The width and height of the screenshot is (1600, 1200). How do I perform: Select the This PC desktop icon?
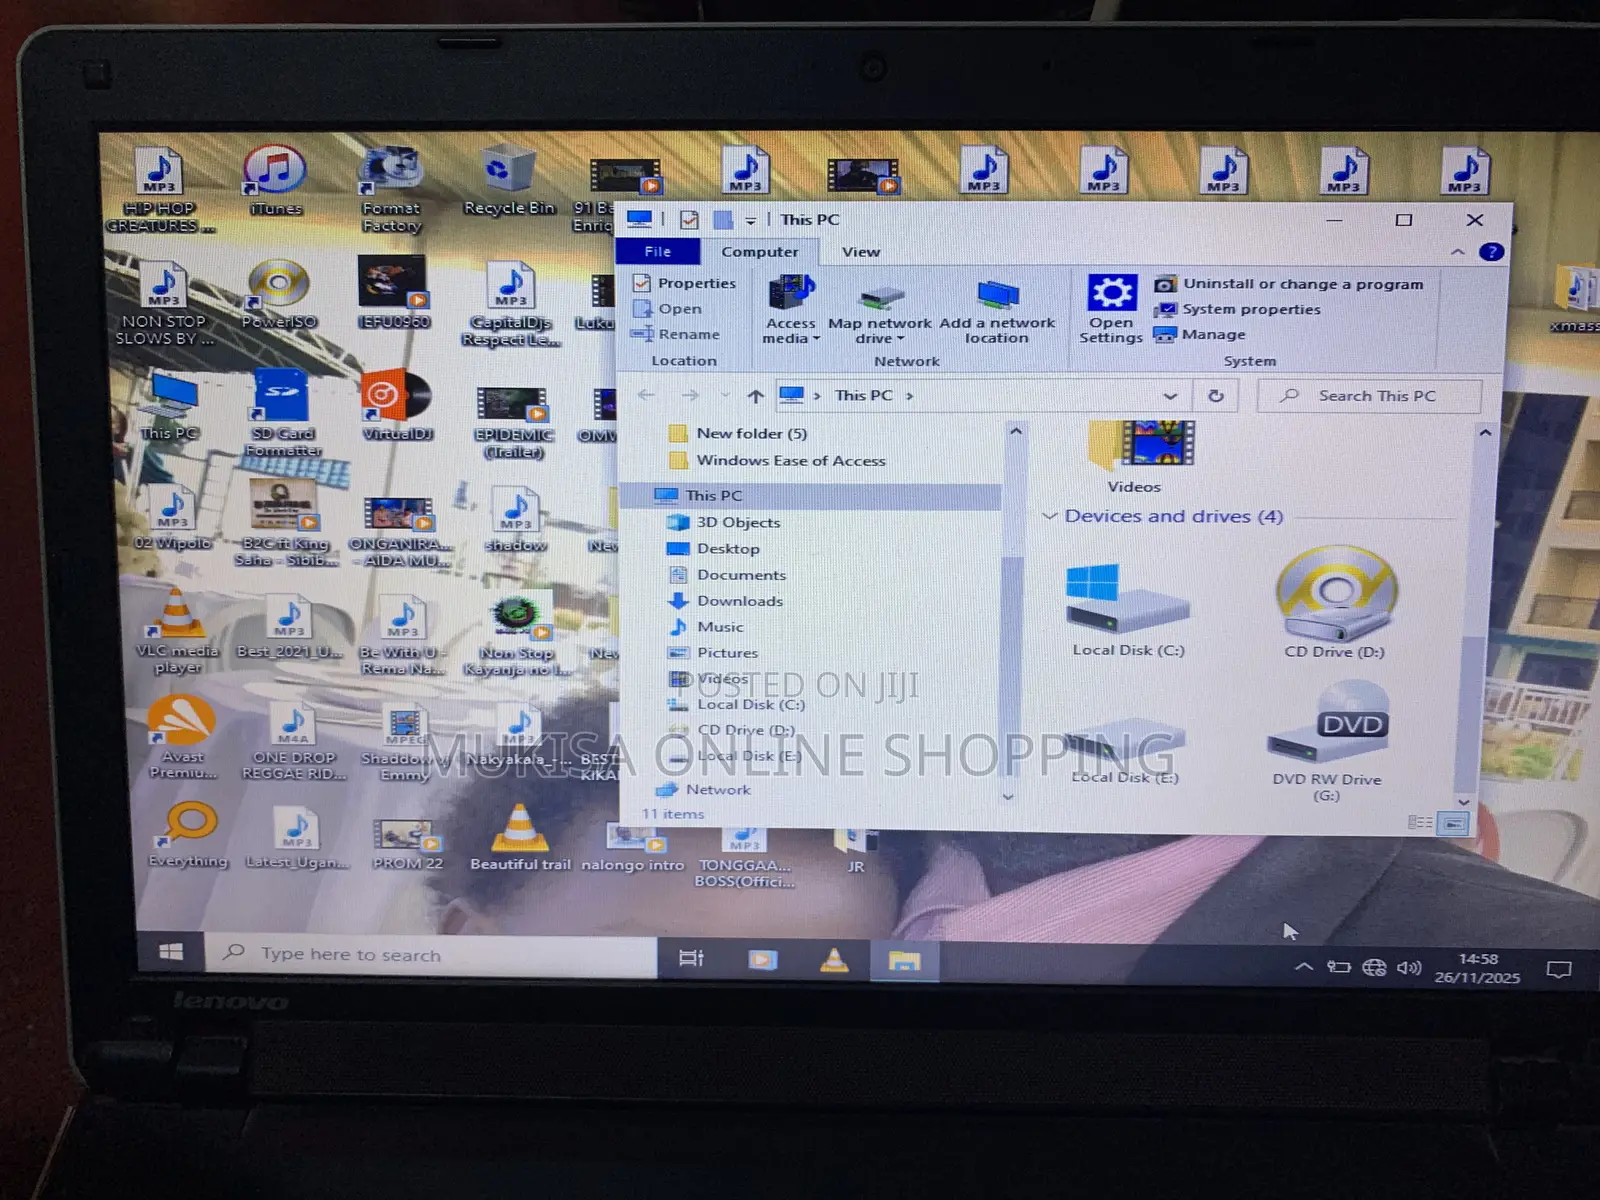tap(169, 406)
